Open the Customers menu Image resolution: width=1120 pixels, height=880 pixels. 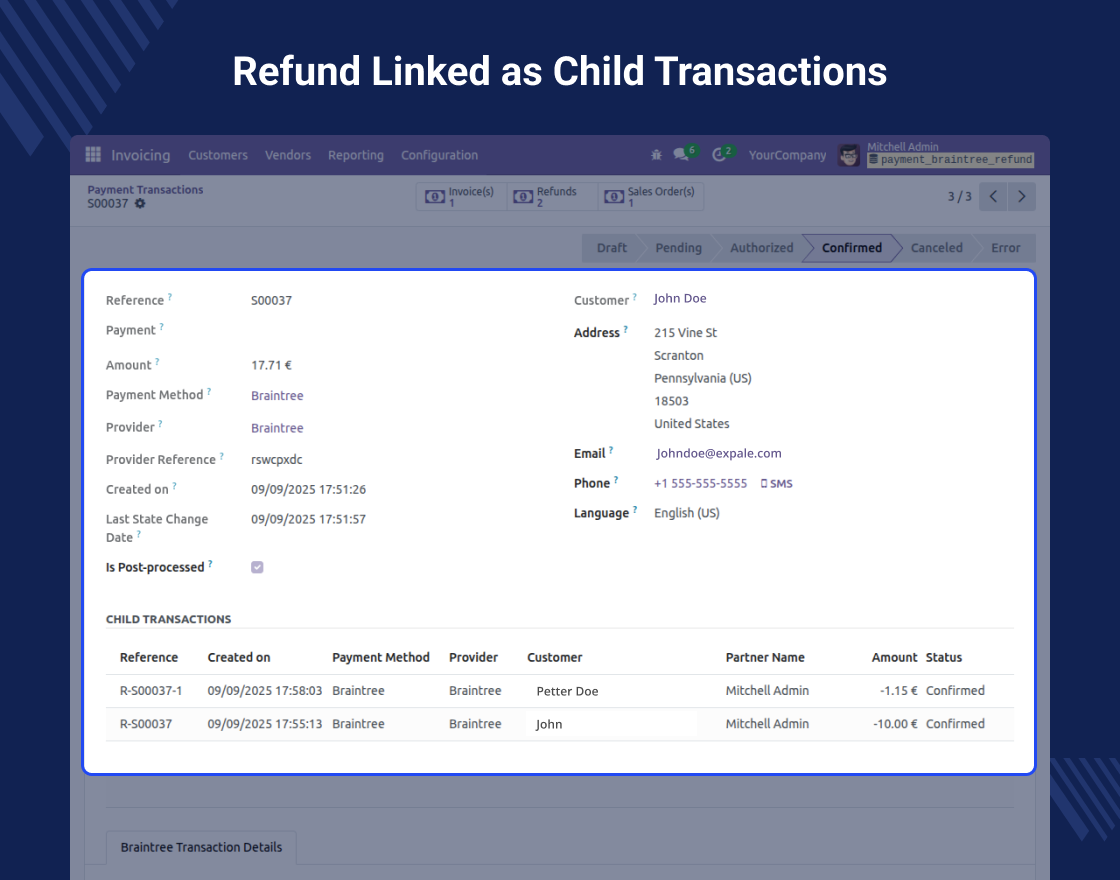tap(218, 155)
